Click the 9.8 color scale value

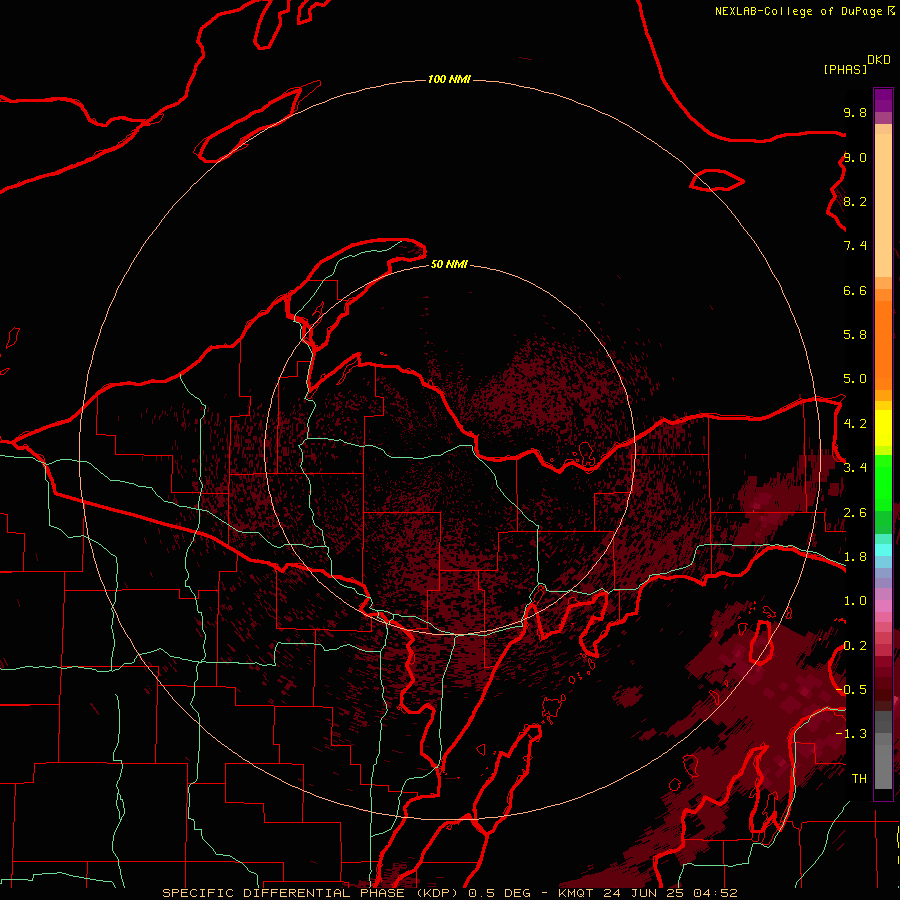click(x=855, y=112)
